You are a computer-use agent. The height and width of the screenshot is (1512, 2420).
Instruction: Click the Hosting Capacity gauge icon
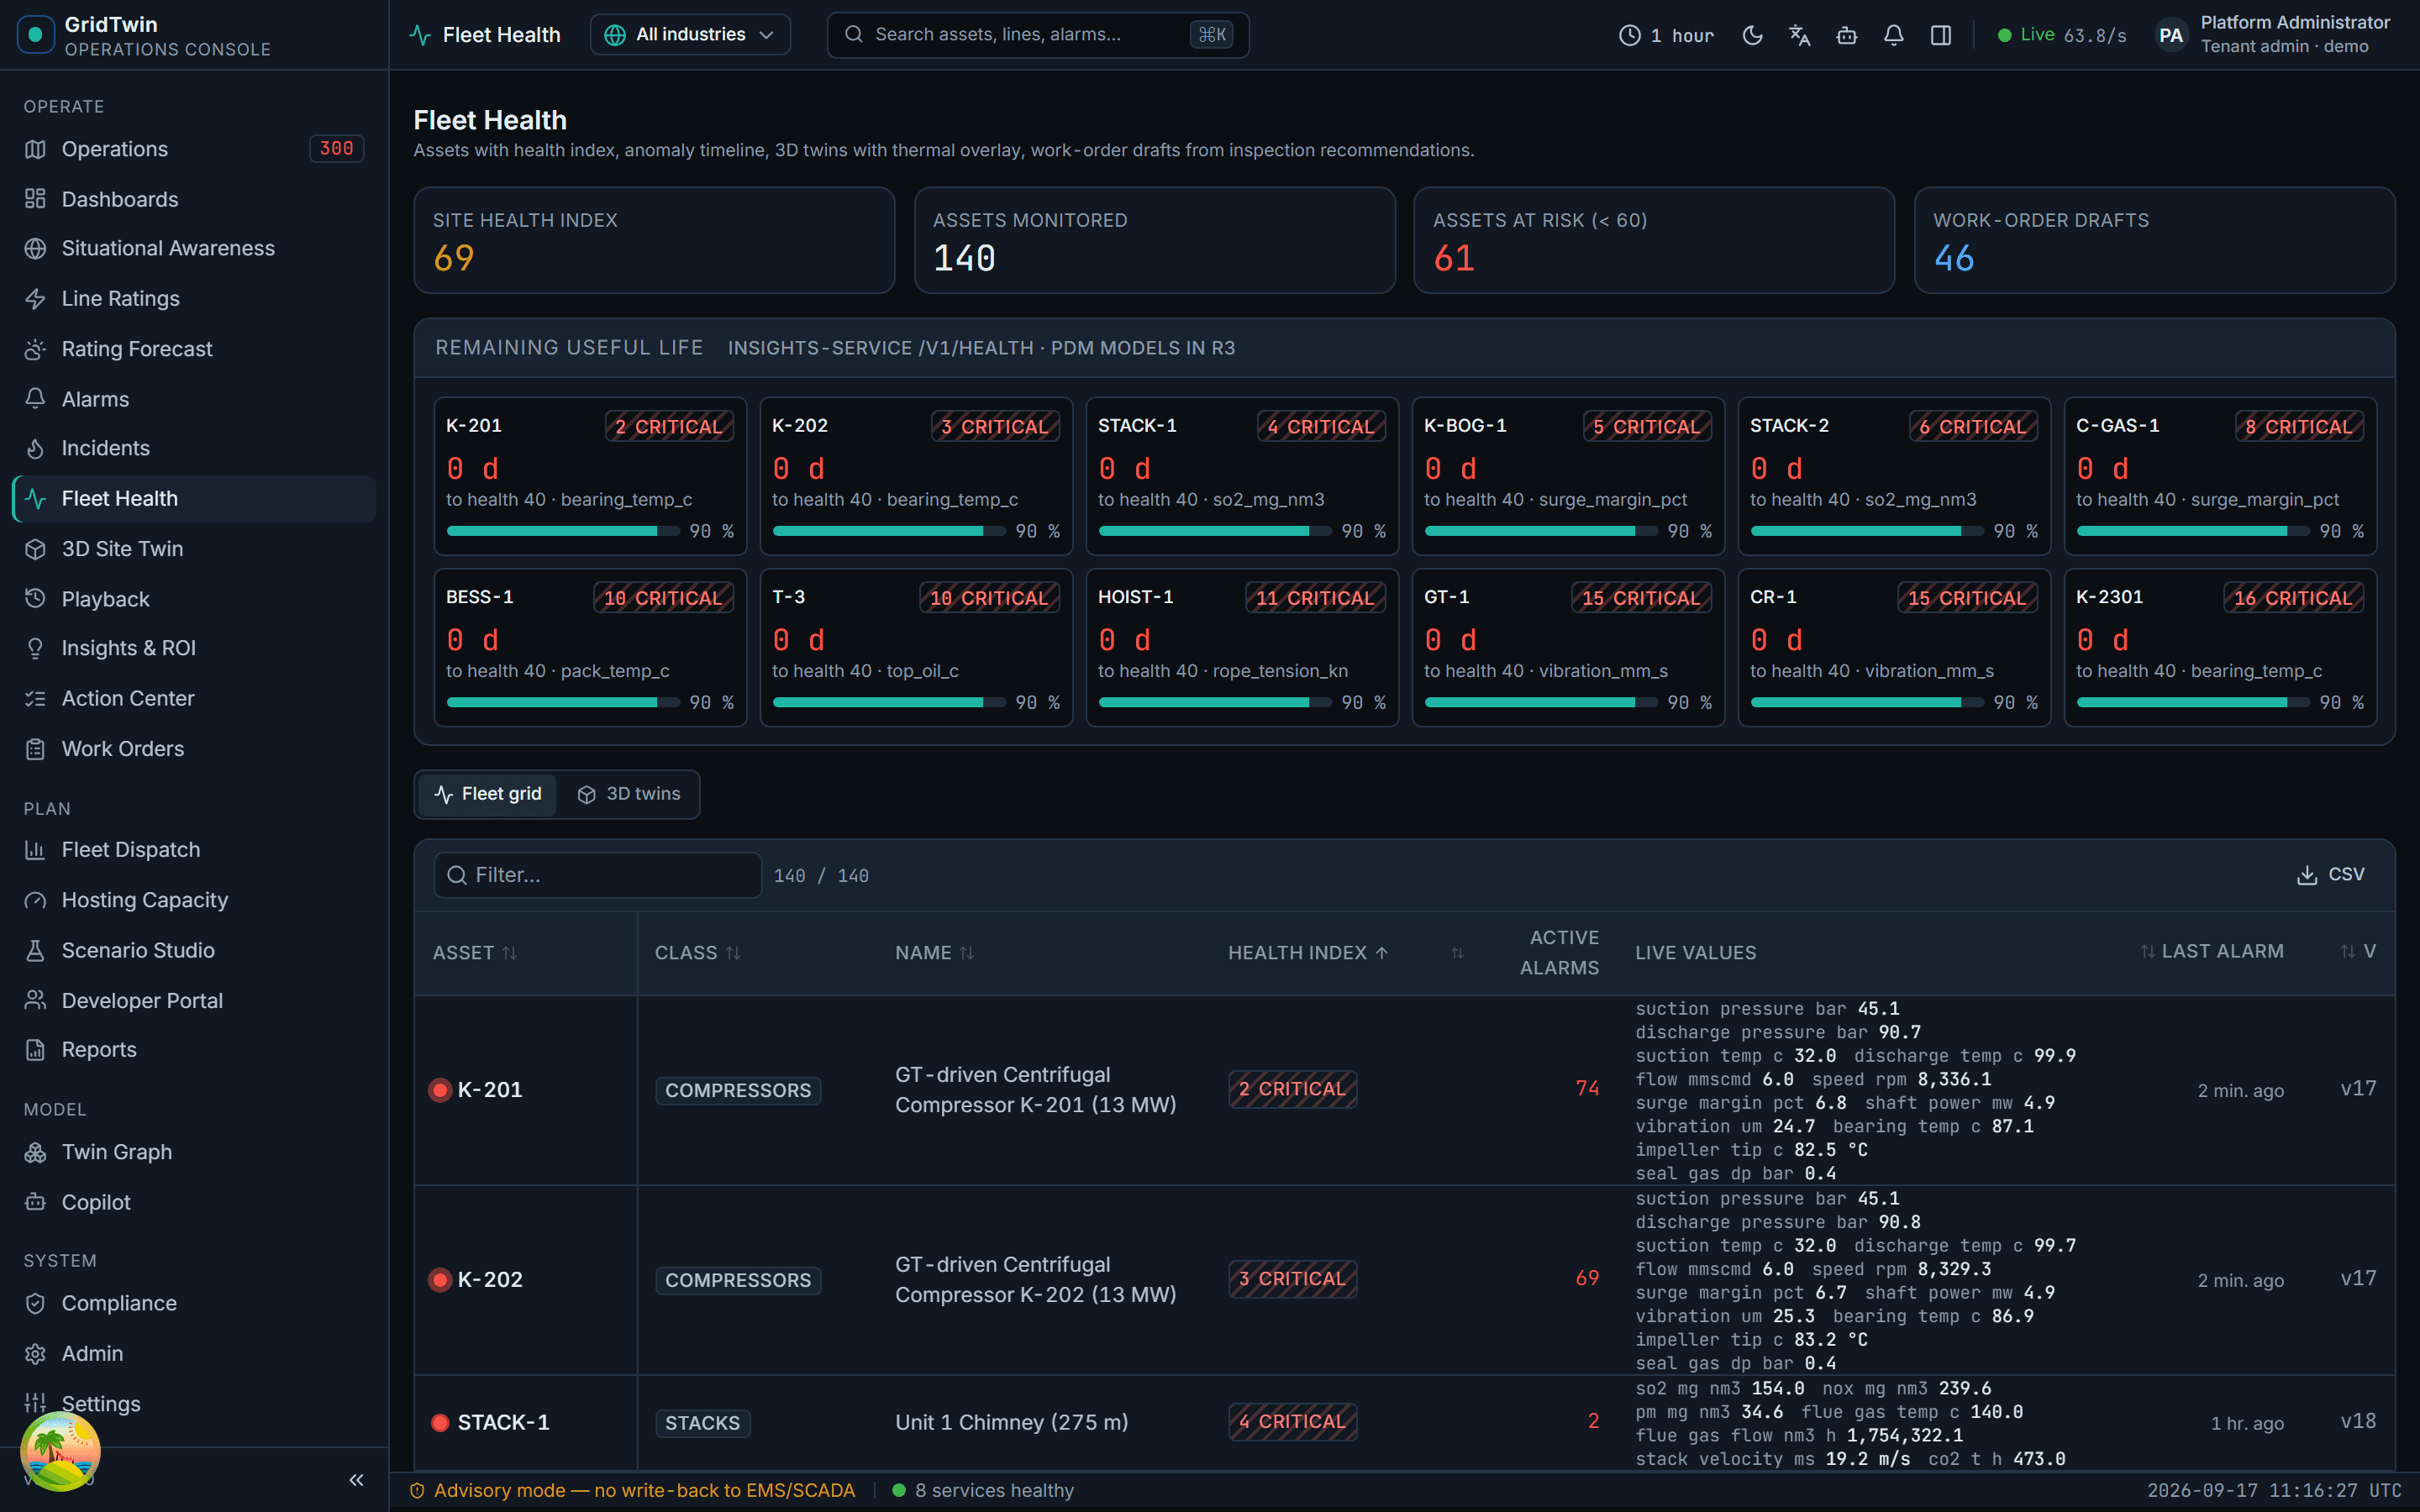point(36,900)
